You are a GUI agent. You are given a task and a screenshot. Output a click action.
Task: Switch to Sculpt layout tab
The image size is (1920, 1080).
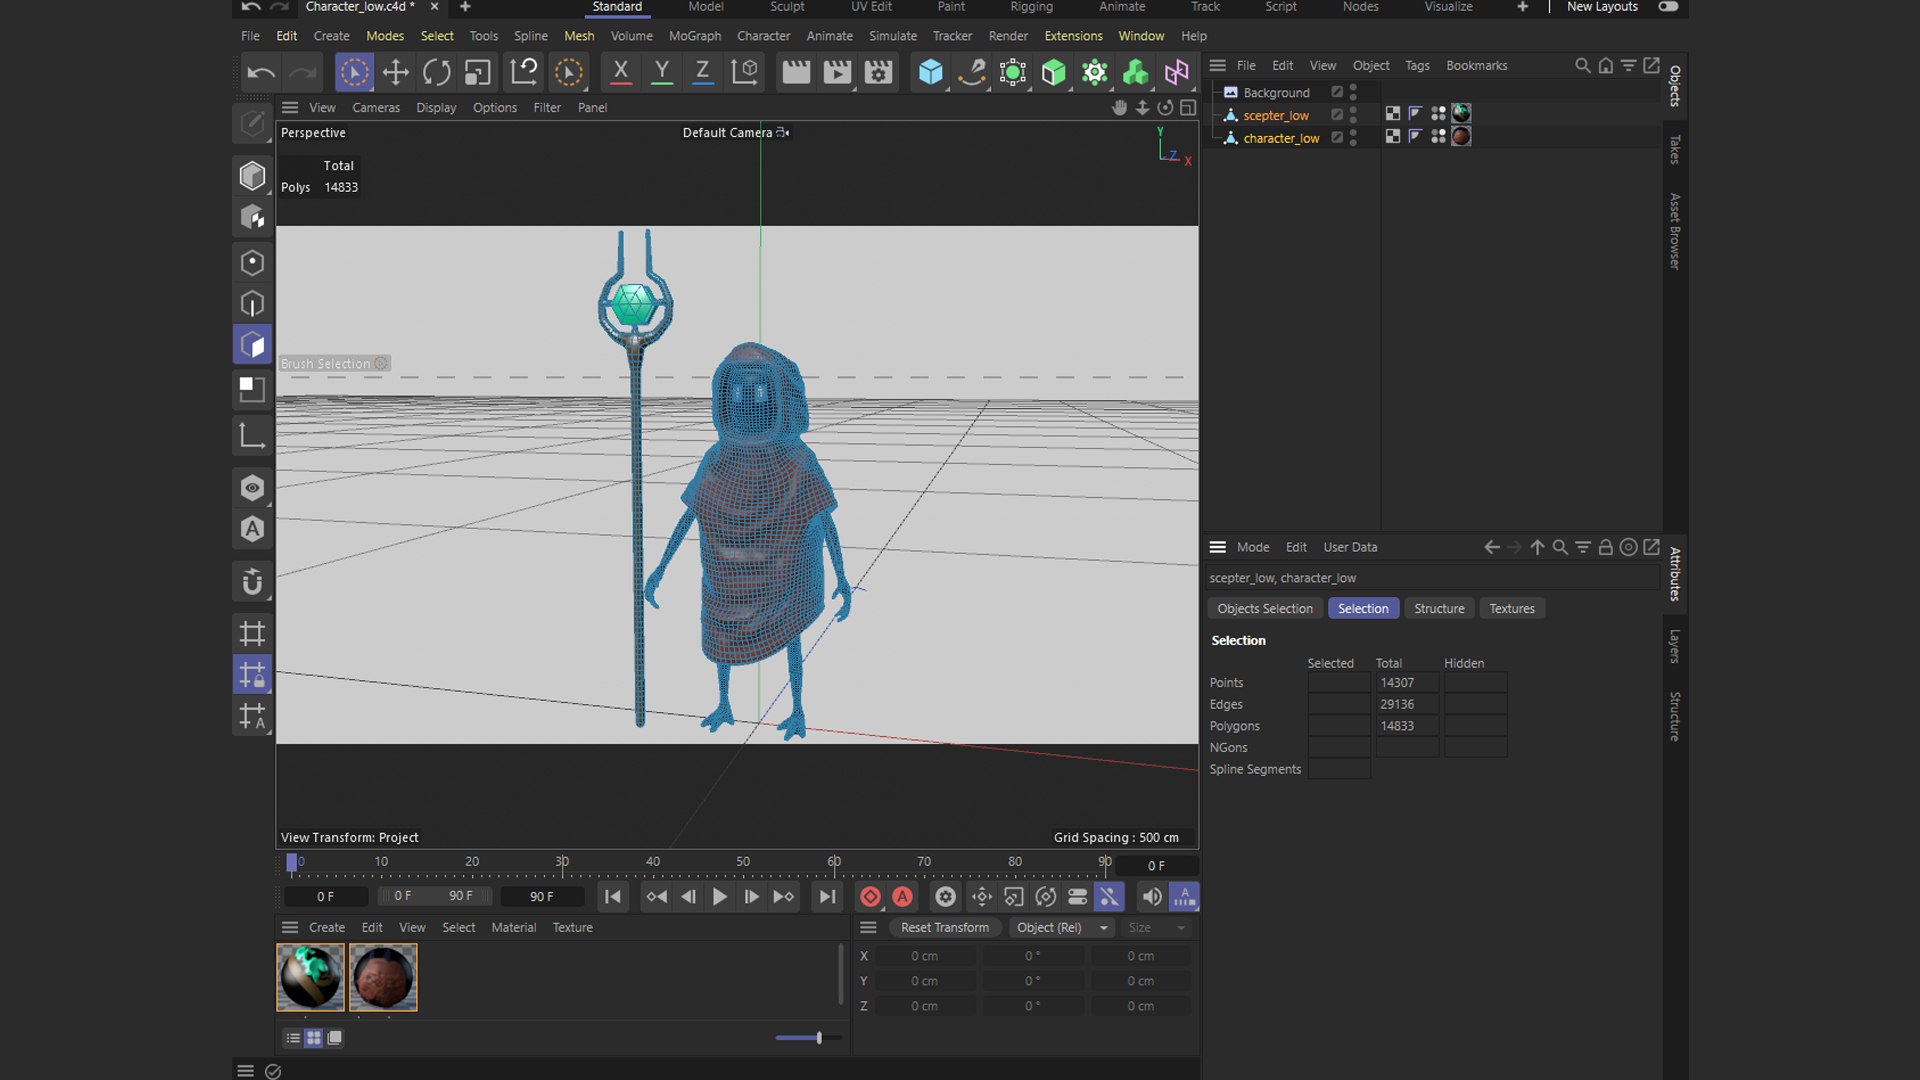[x=787, y=7]
